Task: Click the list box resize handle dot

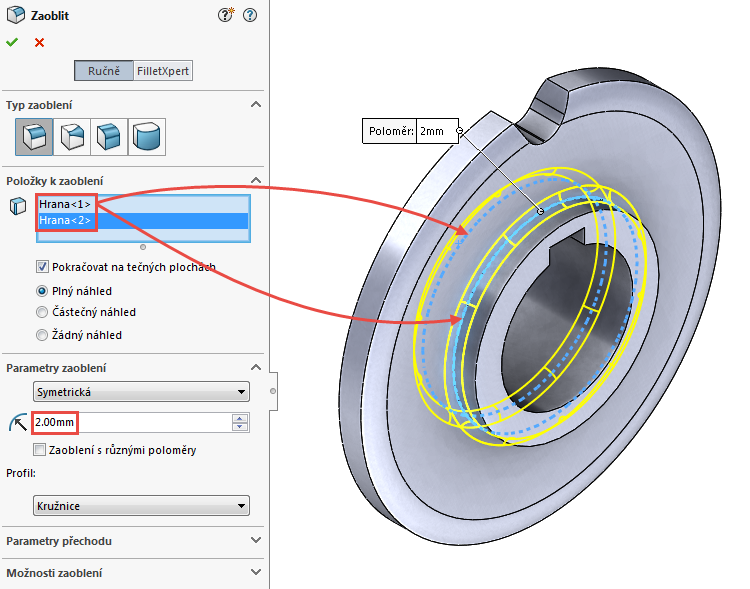Action: (143, 247)
